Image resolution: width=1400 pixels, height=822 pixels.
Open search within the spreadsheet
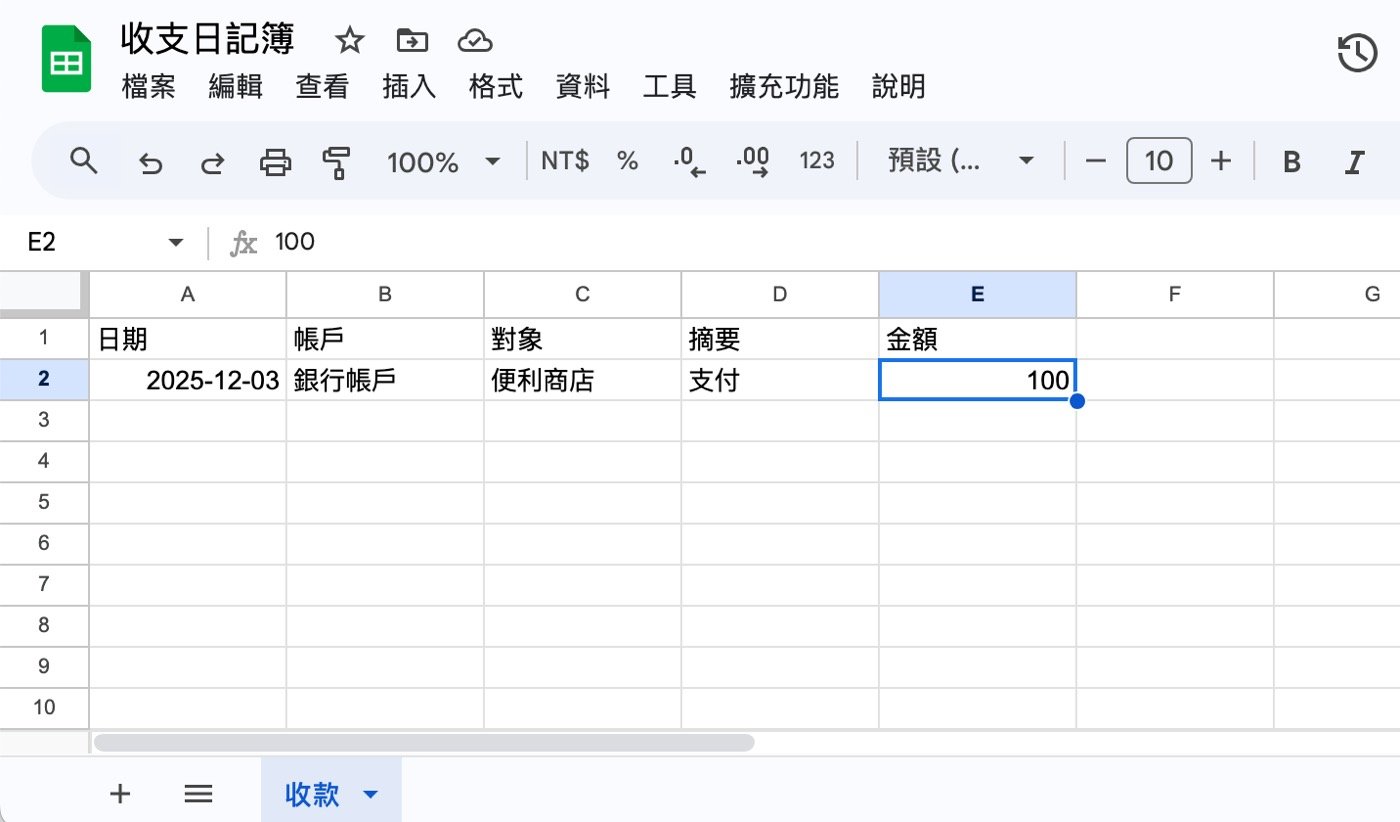coord(84,160)
